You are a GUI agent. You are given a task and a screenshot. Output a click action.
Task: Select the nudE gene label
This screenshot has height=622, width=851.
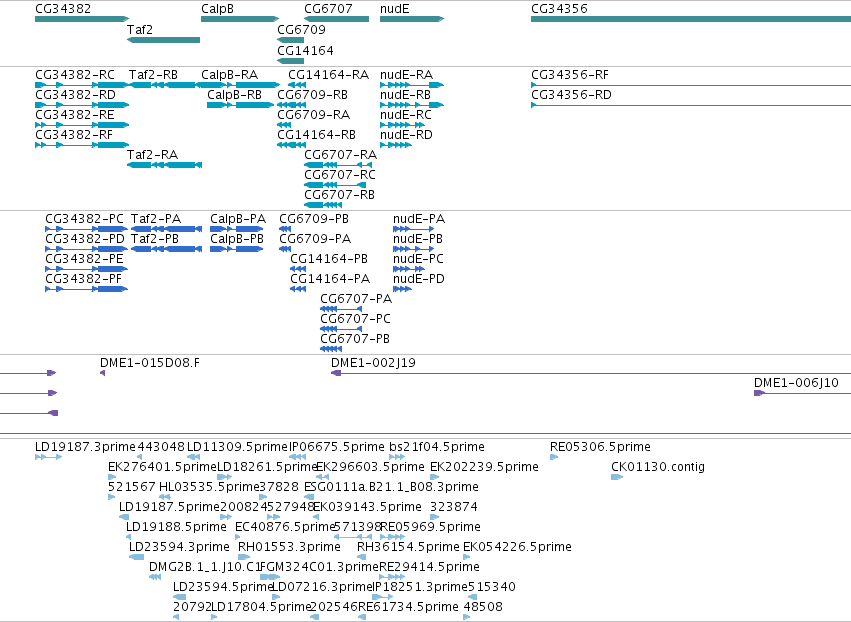pyautogui.click(x=395, y=9)
